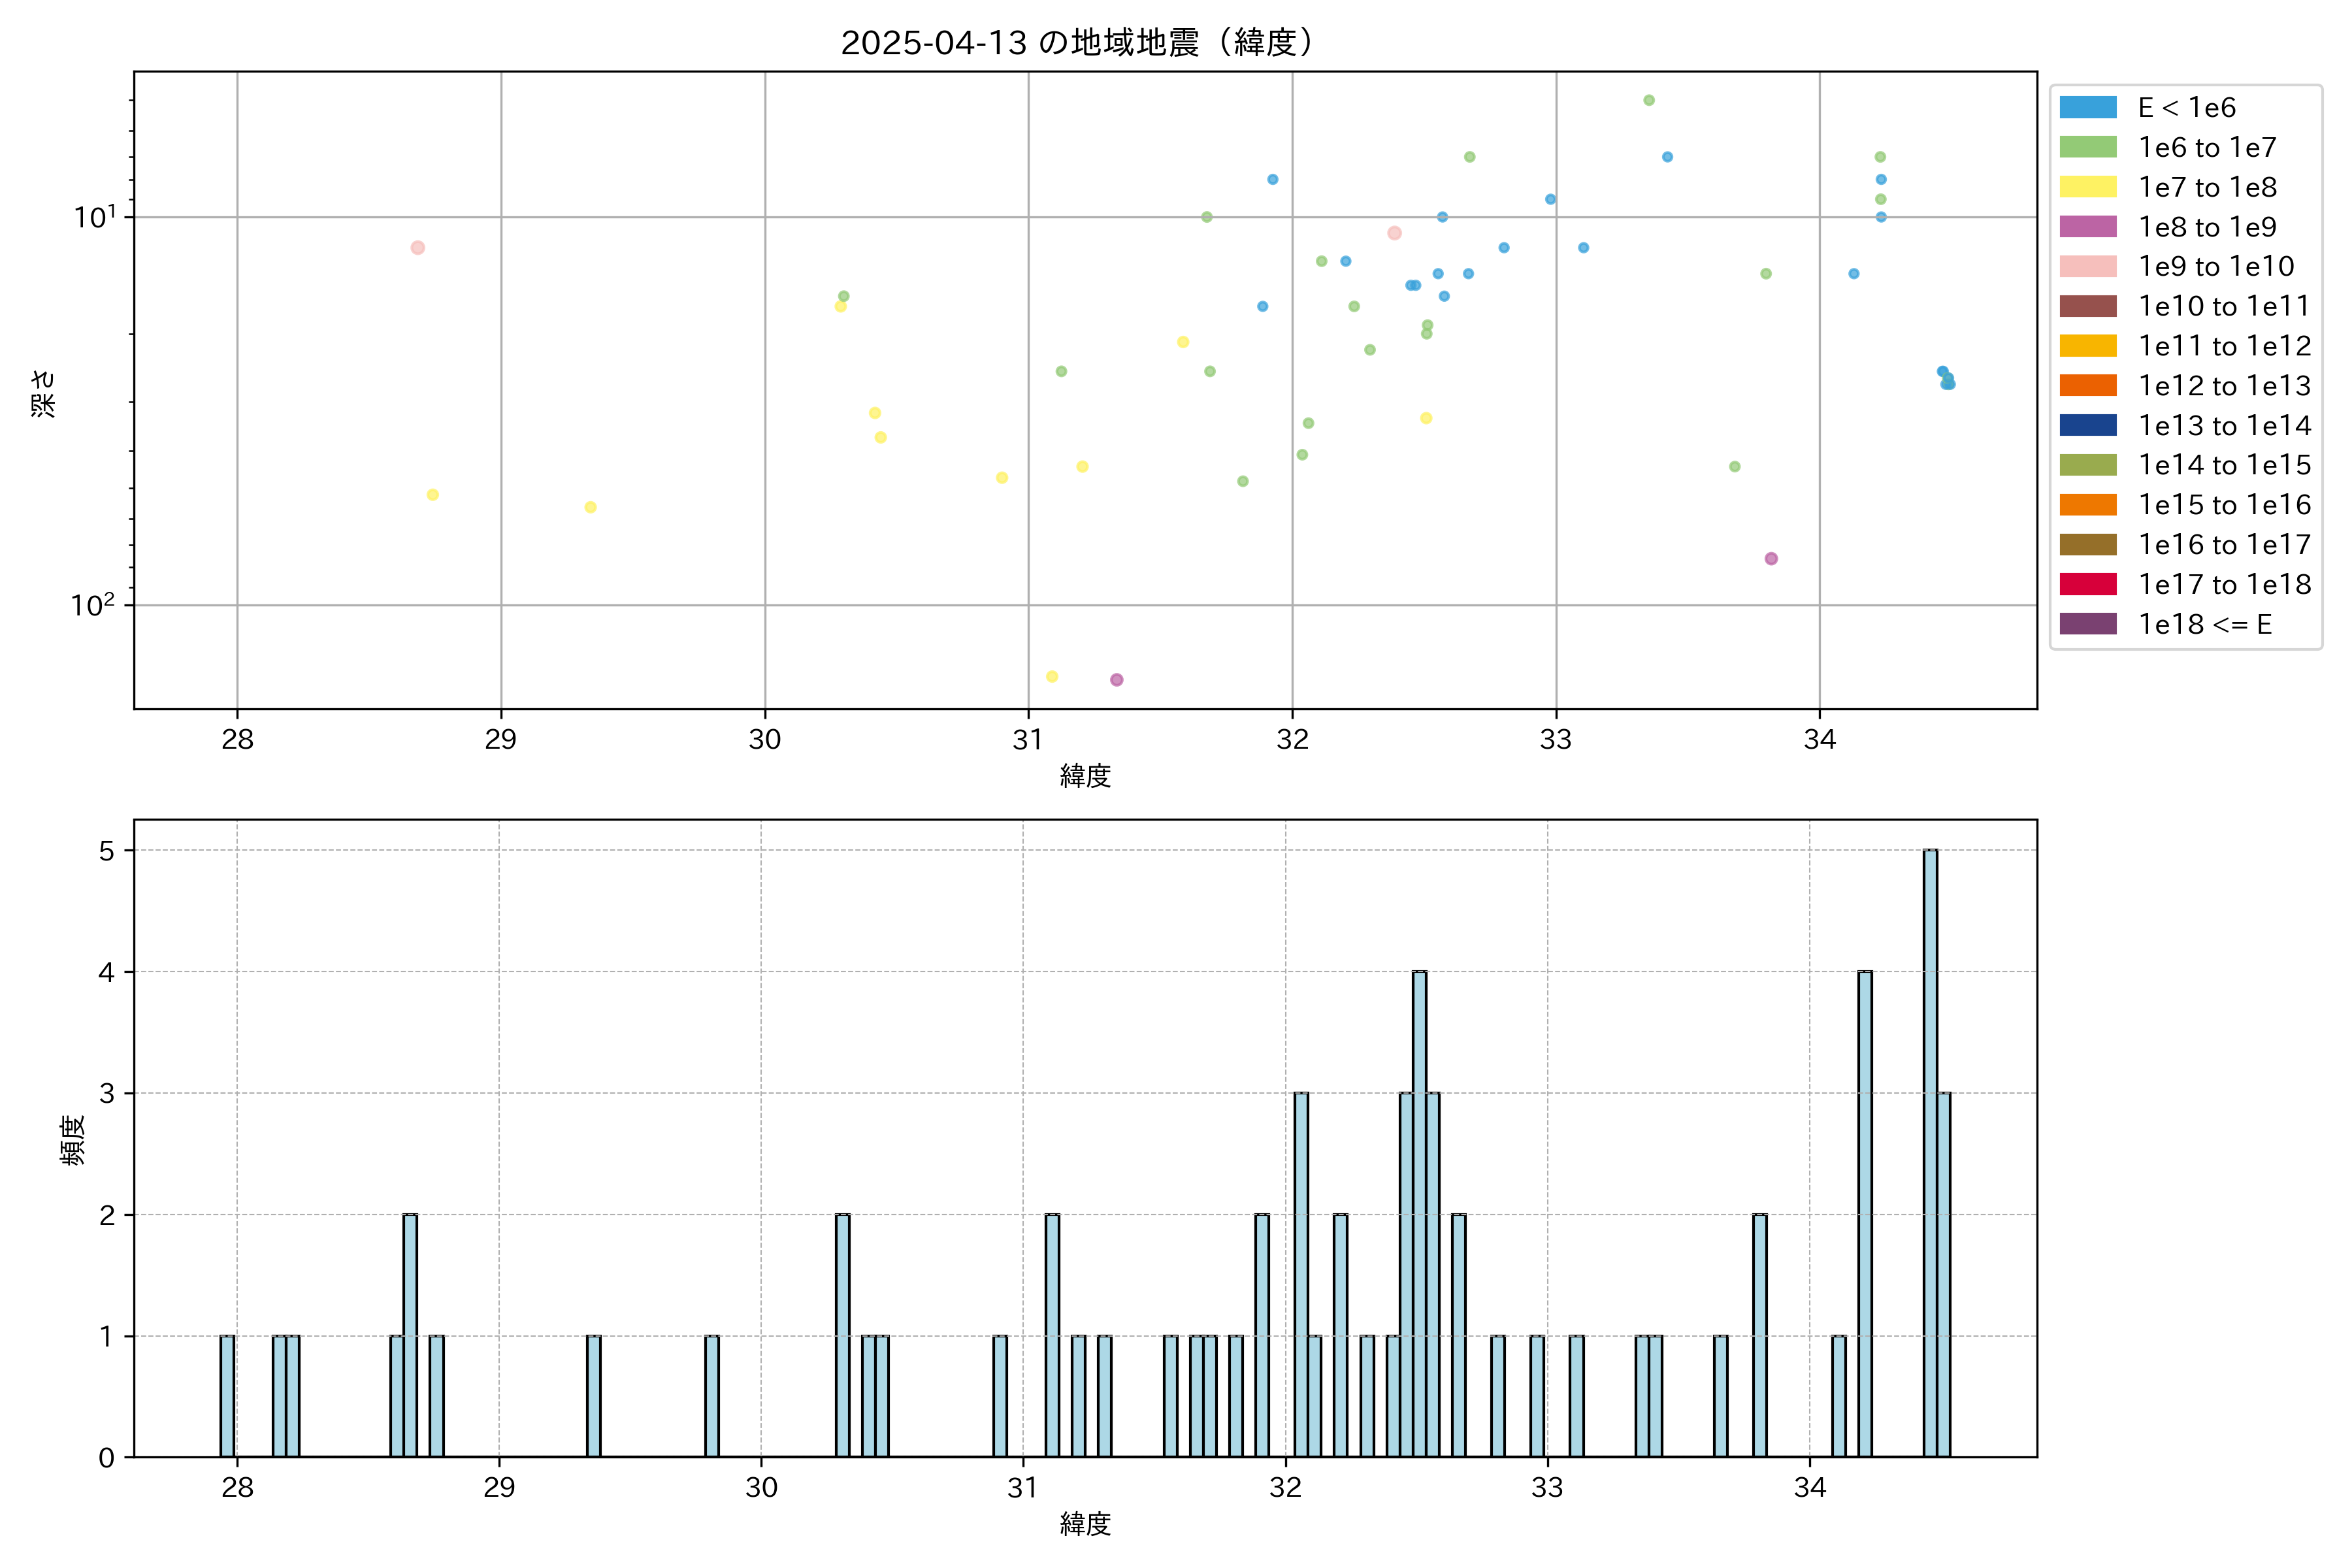Click the 1e11 to 1e12 legend swatch
The image size is (2352, 1568).
click(2087, 346)
